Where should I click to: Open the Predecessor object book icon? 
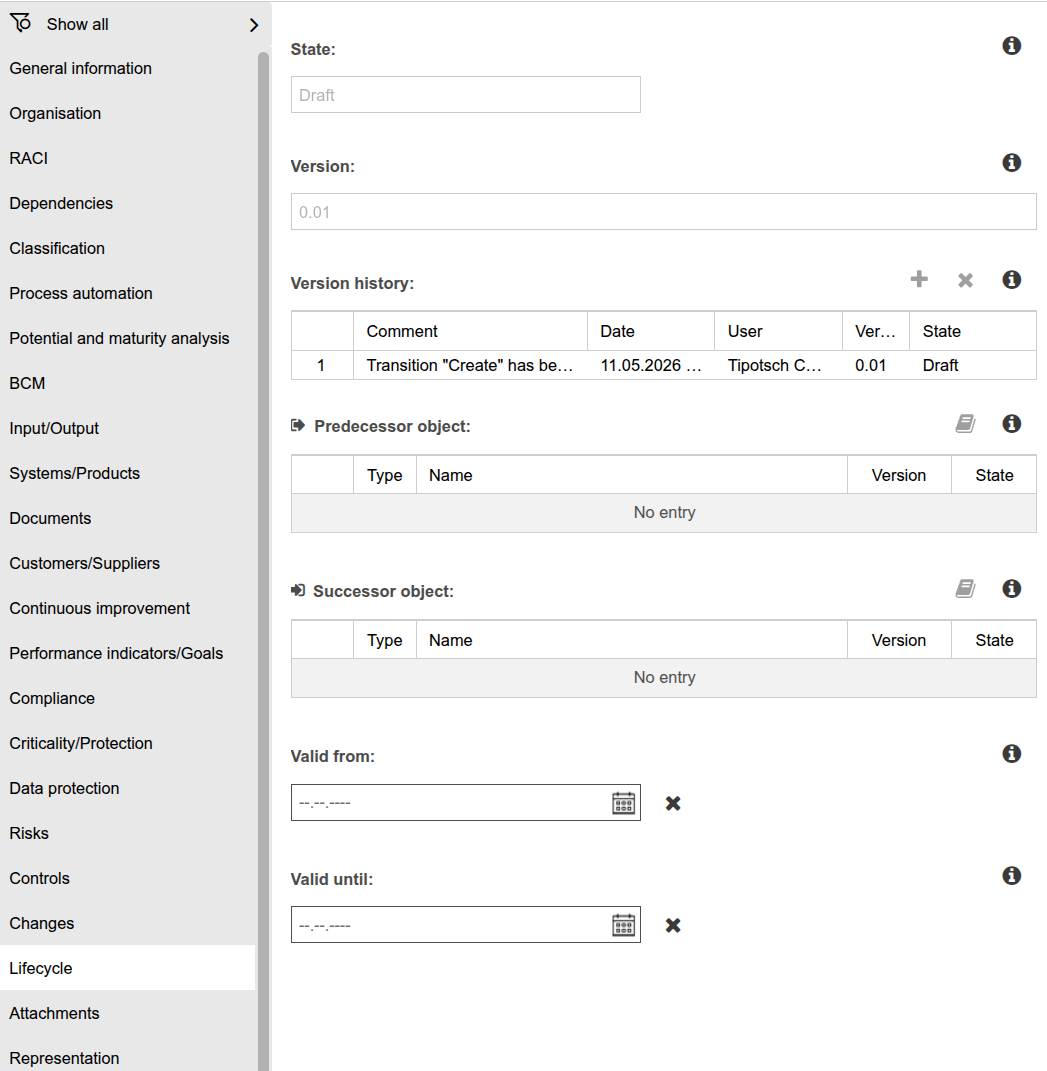pos(965,423)
